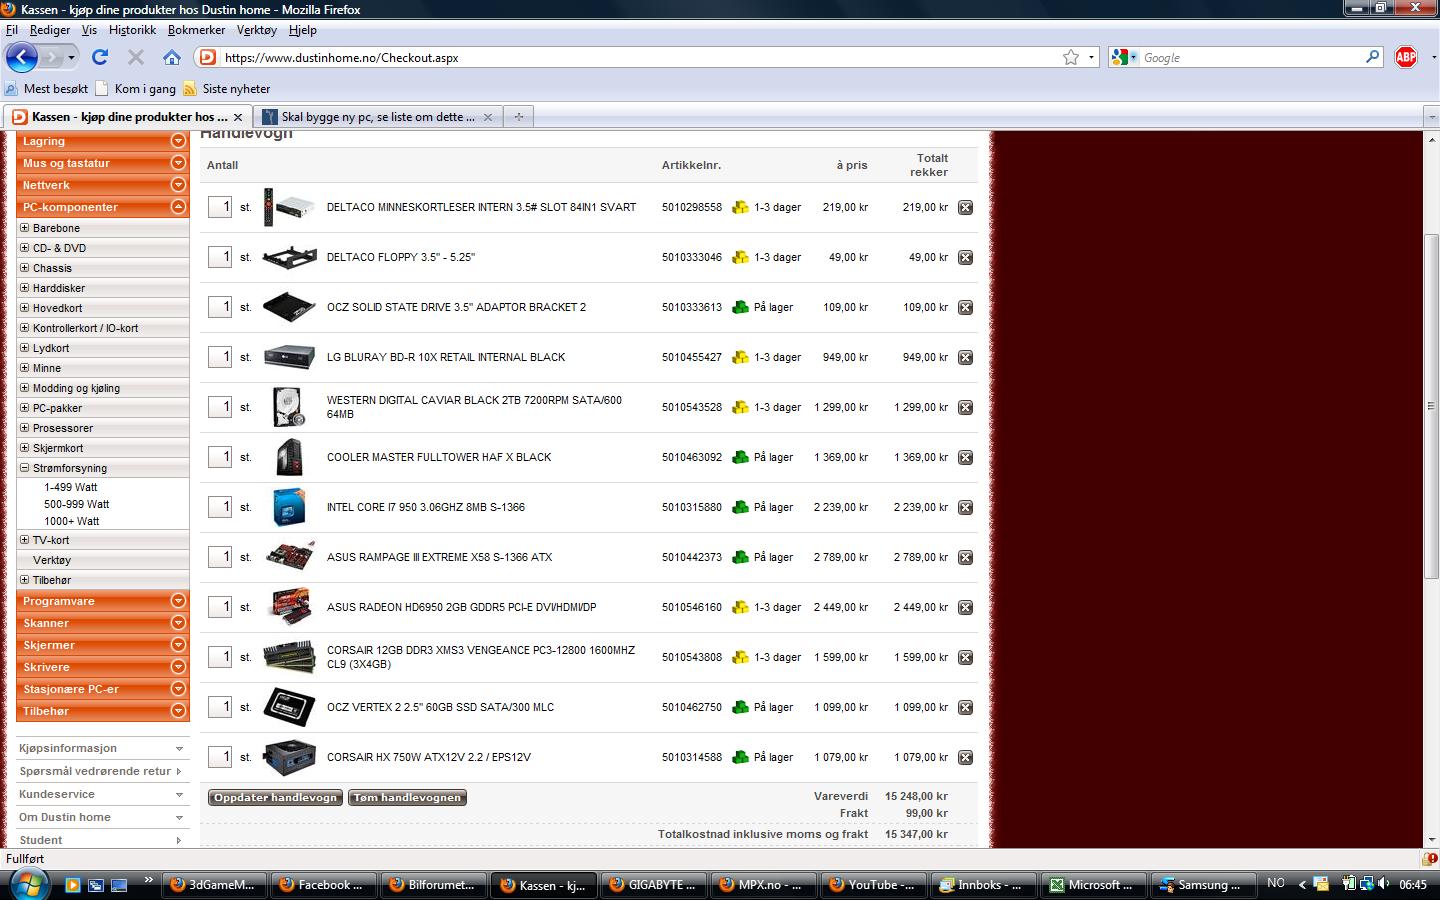1440x900 pixels.
Task: Open OCZ VERTEX 2 60GB SSD link
Action: click(x=440, y=707)
